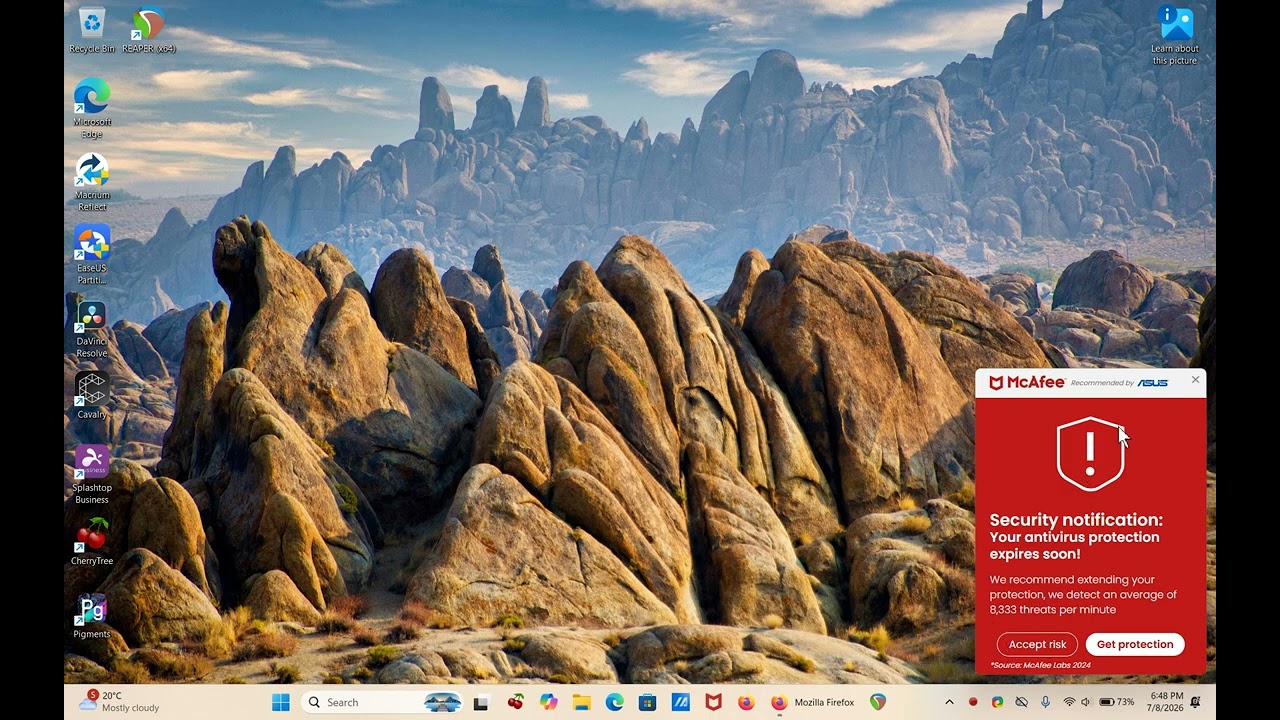Close the McAfee security notification popup

(1195, 380)
